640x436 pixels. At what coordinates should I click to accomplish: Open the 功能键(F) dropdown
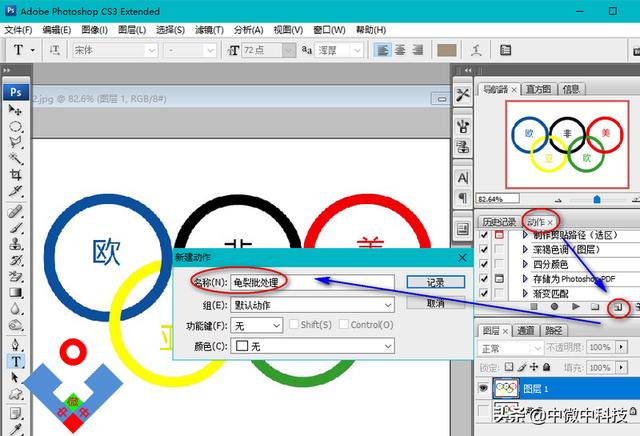click(256, 325)
